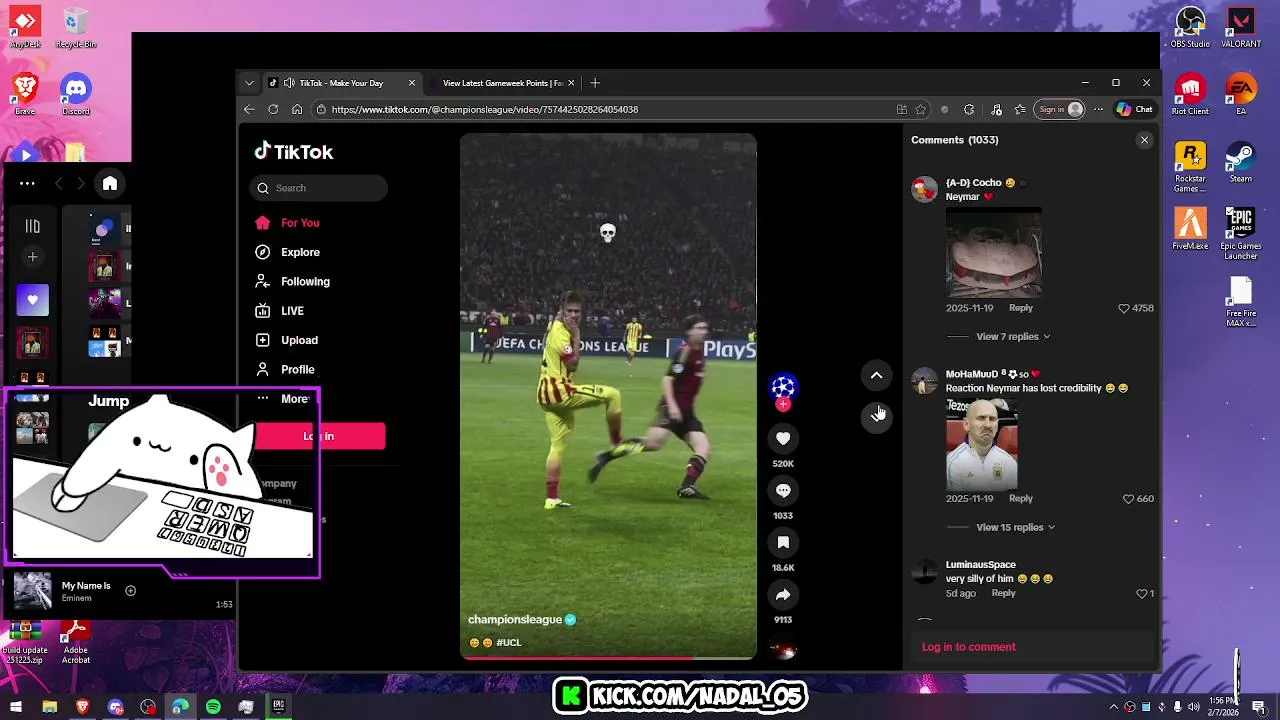Screen dimensions: 1280x720
Task: Click the TikTok logo
Action: click(294, 152)
